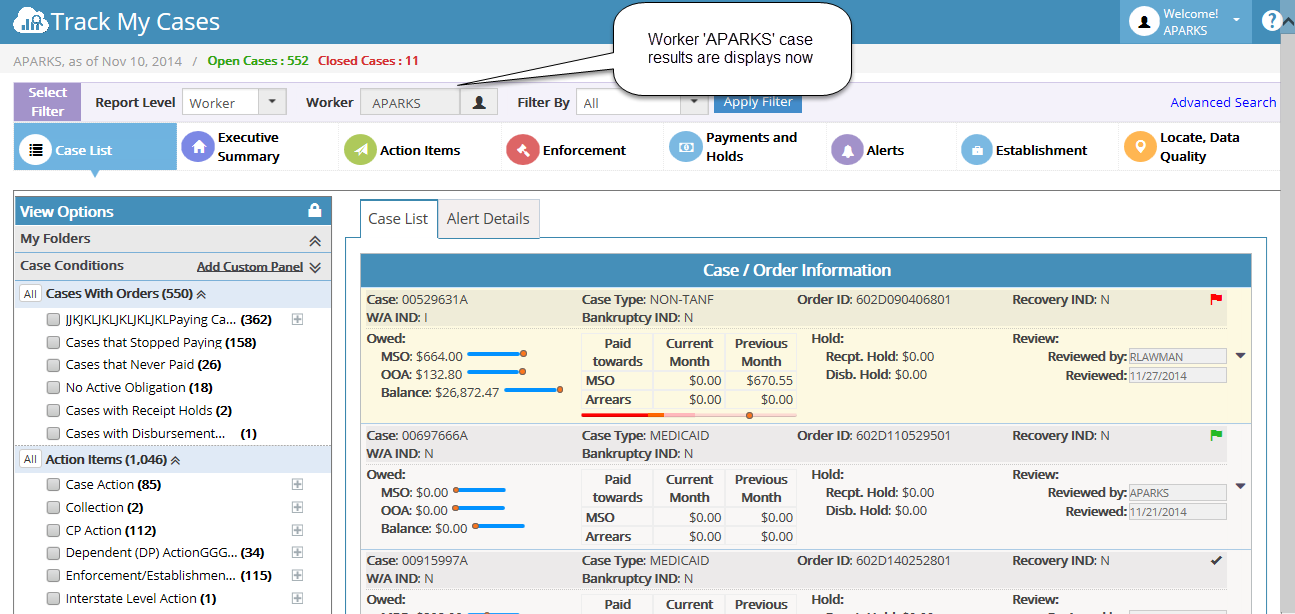Collapse the Cases With Orders group

point(201,294)
